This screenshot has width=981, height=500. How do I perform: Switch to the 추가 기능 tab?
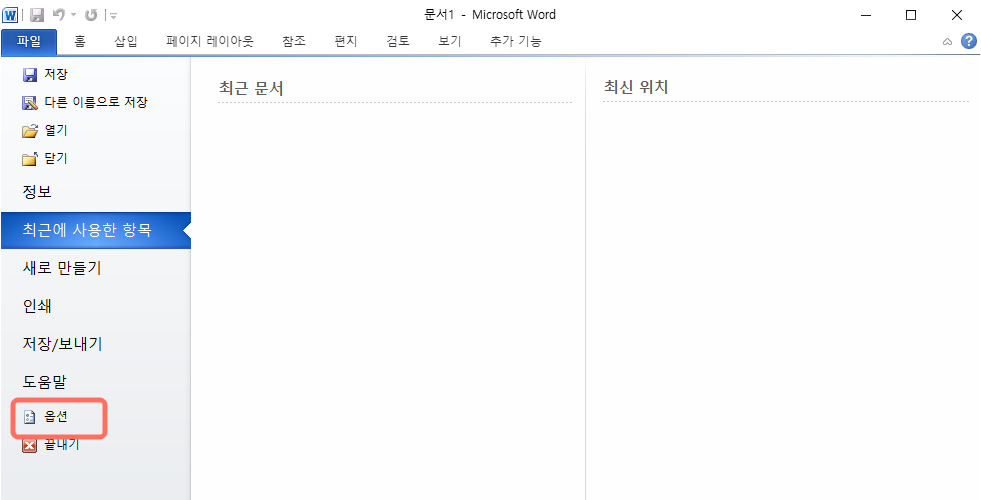tap(516, 42)
